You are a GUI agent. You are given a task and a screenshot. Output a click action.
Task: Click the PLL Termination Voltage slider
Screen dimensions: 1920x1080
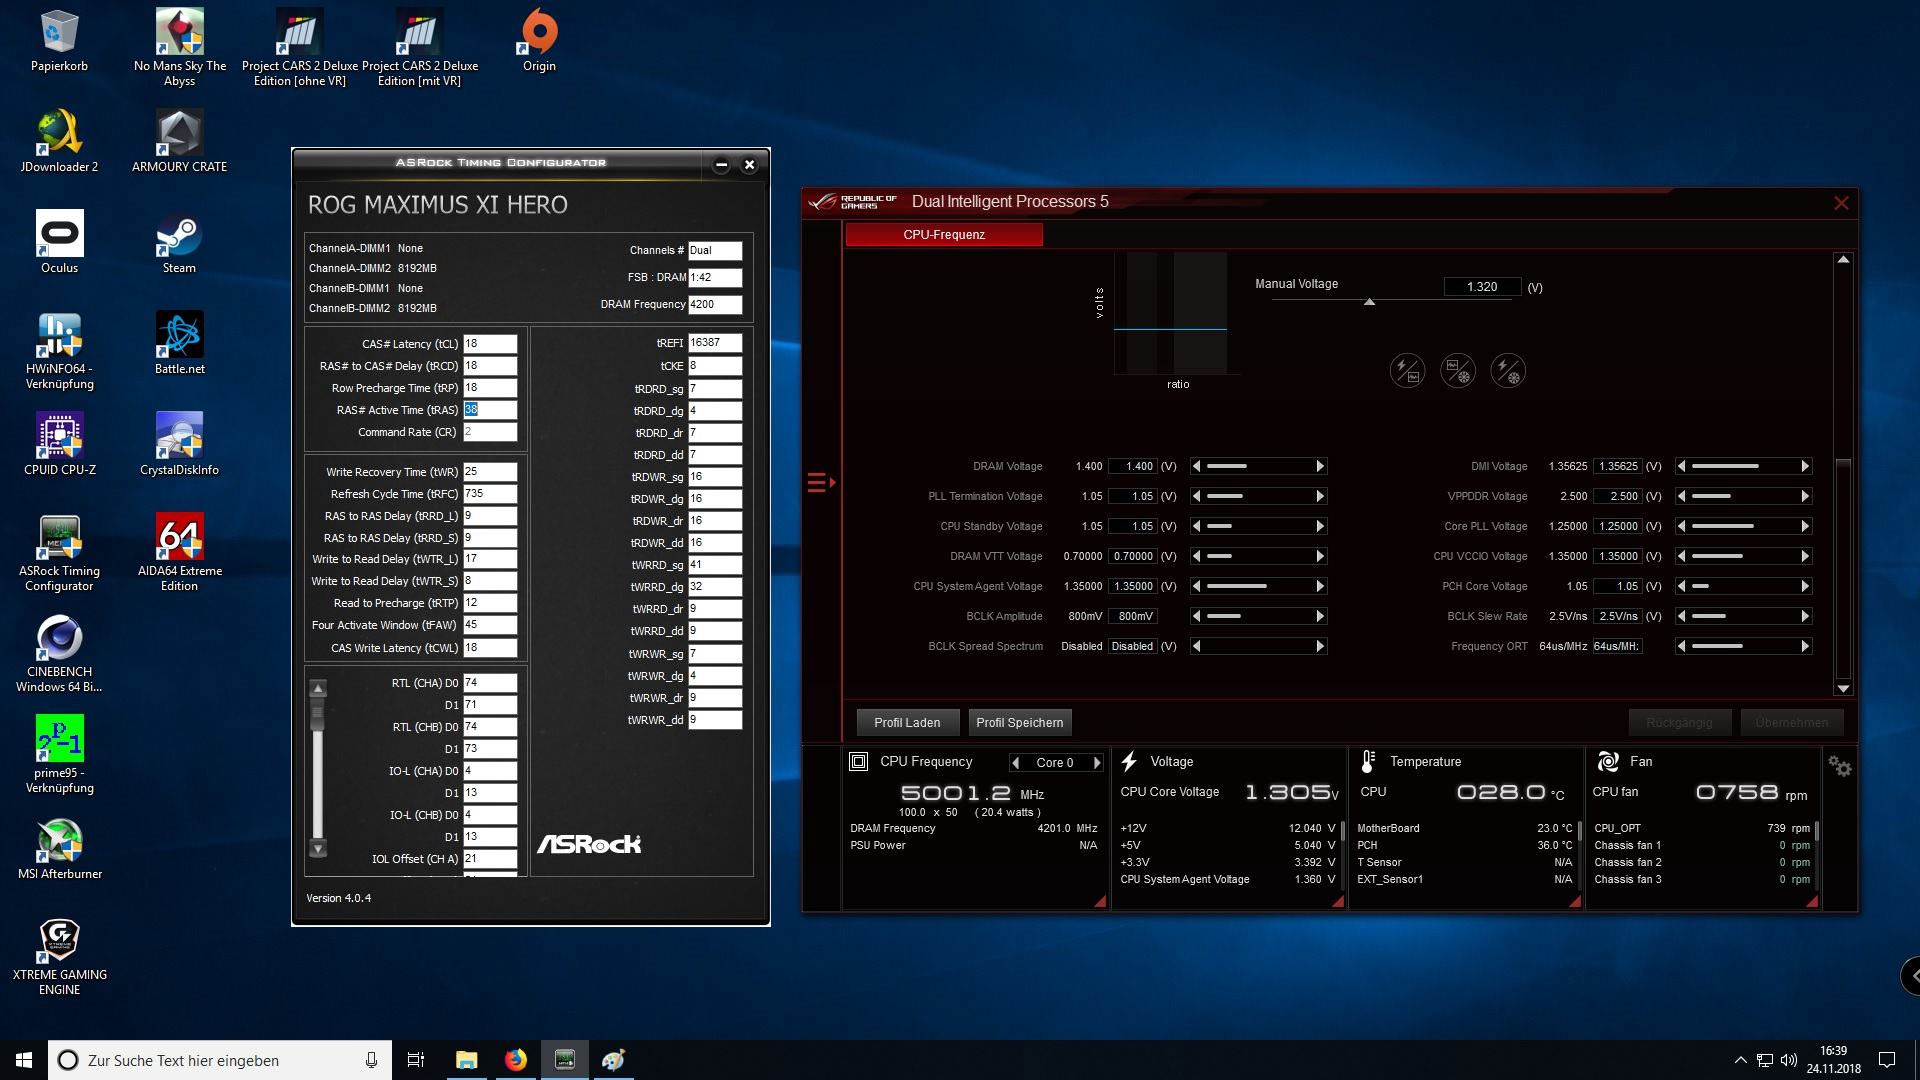(1258, 496)
